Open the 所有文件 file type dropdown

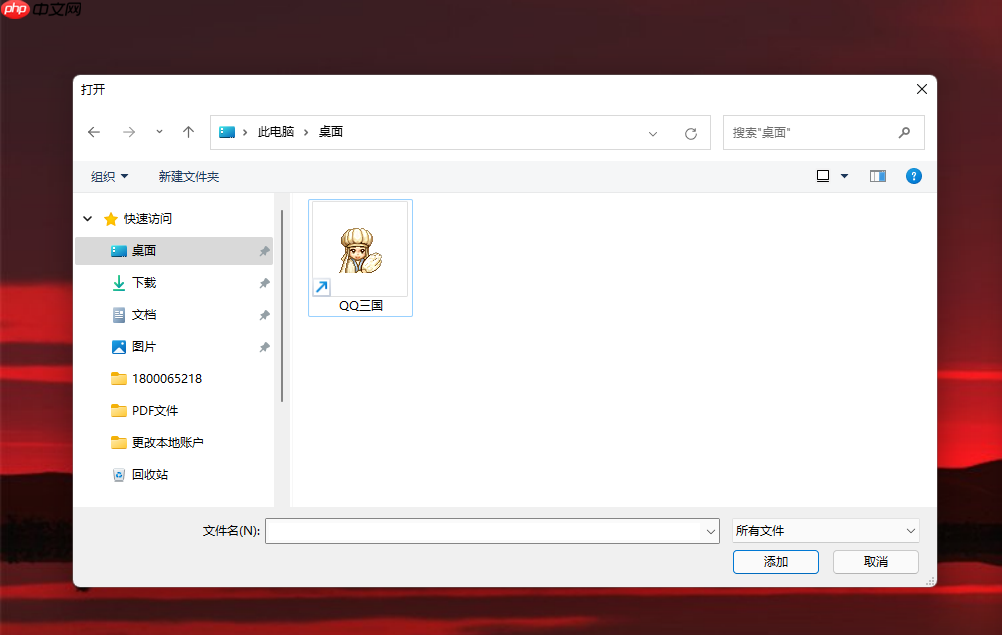[x=825, y=530]
